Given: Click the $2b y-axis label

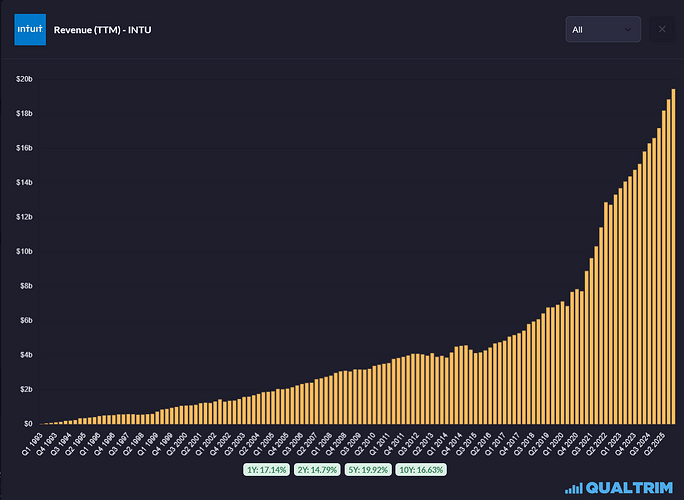Looking at the screenshot, I should pyautogui.click(x=26, y=389).
